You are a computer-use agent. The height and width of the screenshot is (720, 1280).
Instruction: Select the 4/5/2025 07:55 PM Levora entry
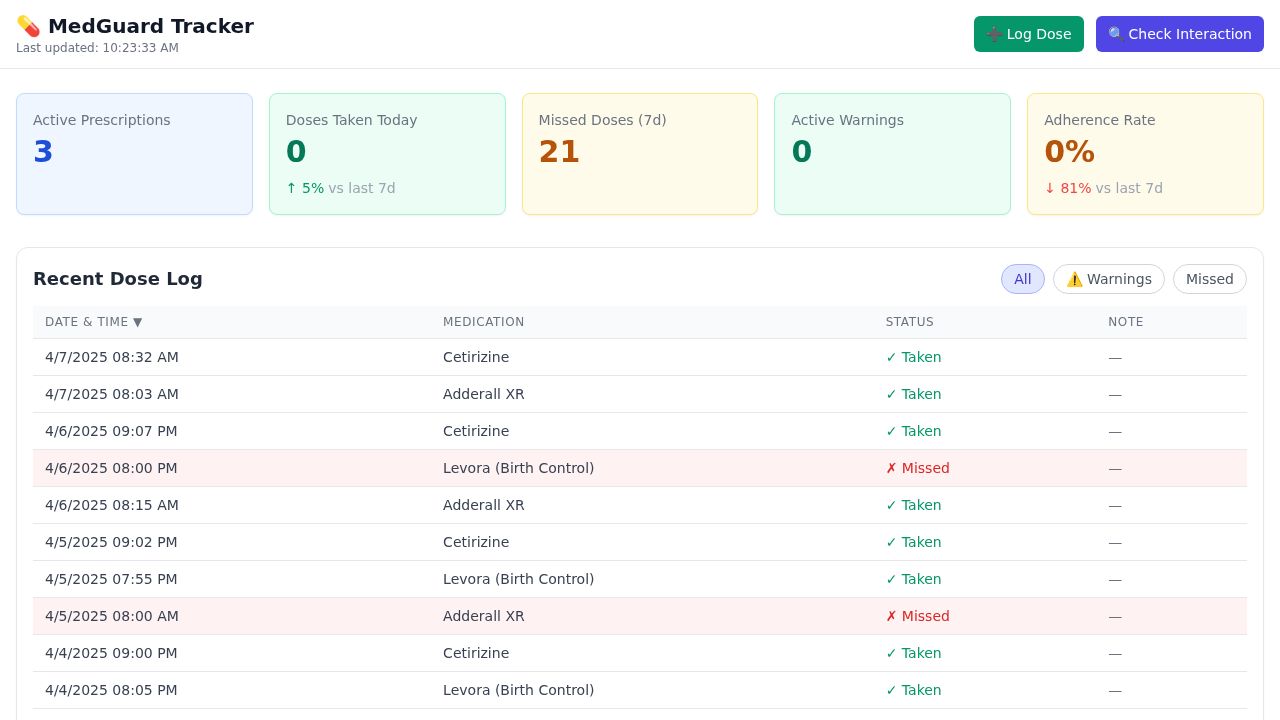(x=640, y=579)
